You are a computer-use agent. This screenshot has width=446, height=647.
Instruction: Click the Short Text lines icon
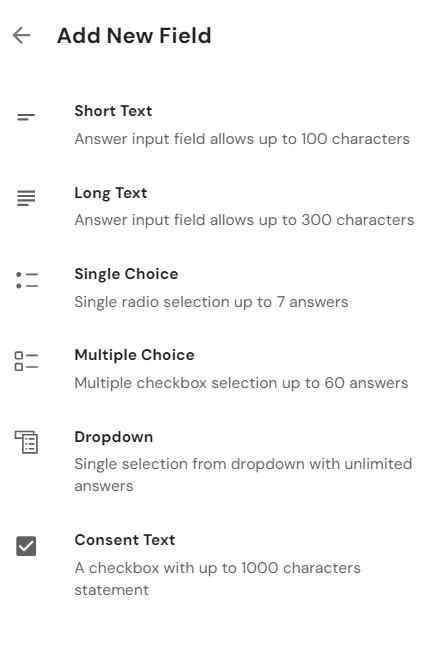(26, 118)
